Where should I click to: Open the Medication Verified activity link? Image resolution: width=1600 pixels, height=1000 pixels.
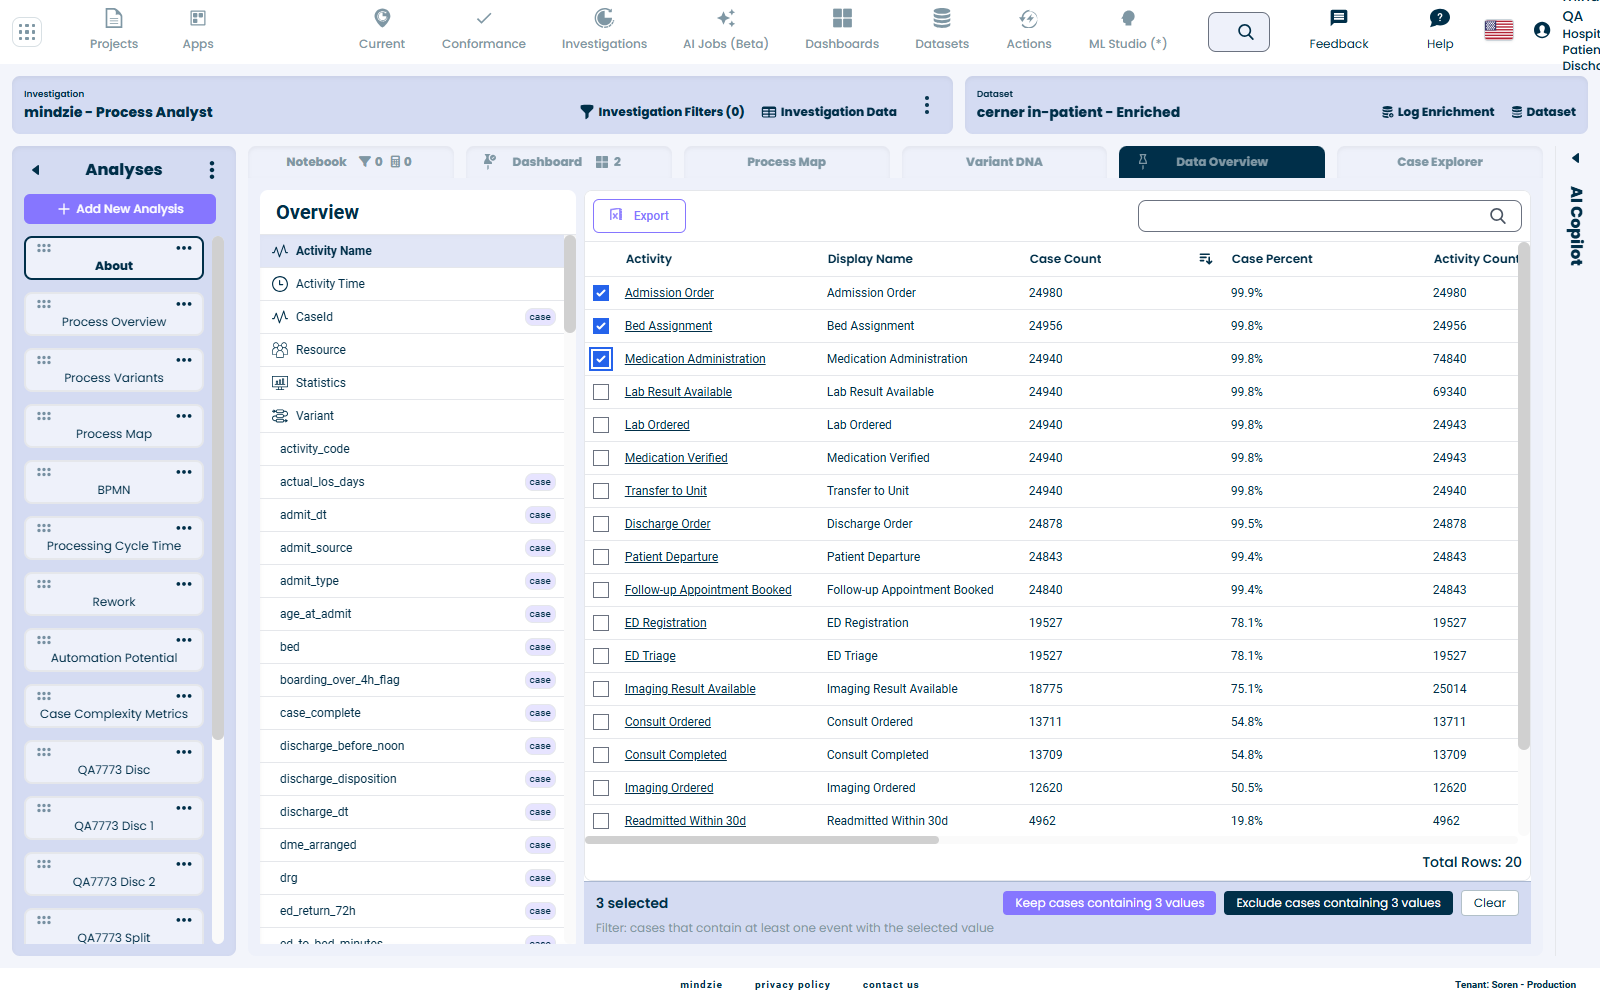pos(676,458)
